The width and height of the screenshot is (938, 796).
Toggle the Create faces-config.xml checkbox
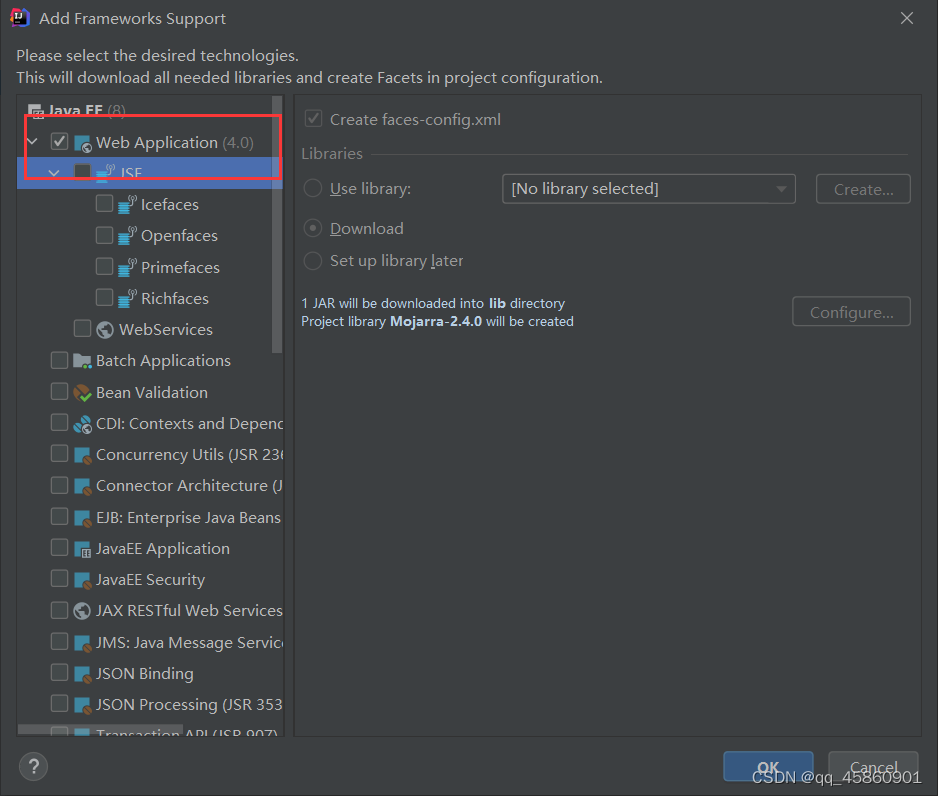(313, 118)
